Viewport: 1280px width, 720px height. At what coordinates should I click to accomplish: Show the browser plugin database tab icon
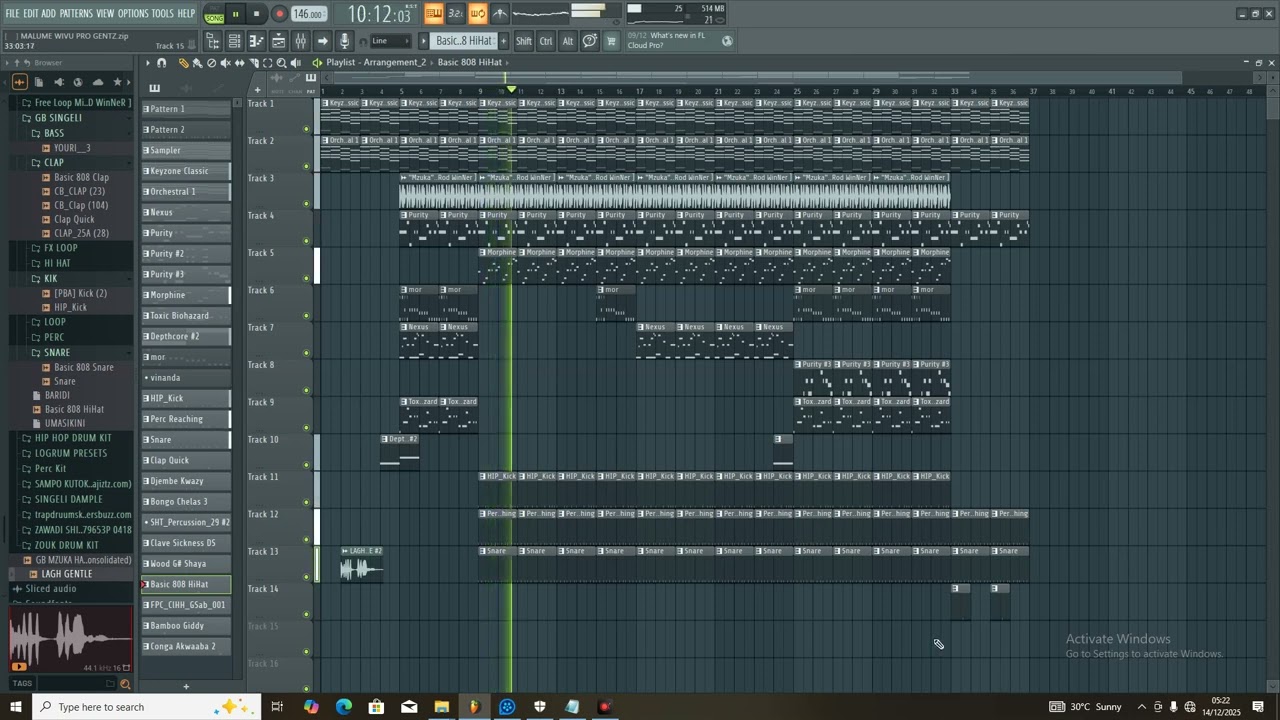point(59,82)
